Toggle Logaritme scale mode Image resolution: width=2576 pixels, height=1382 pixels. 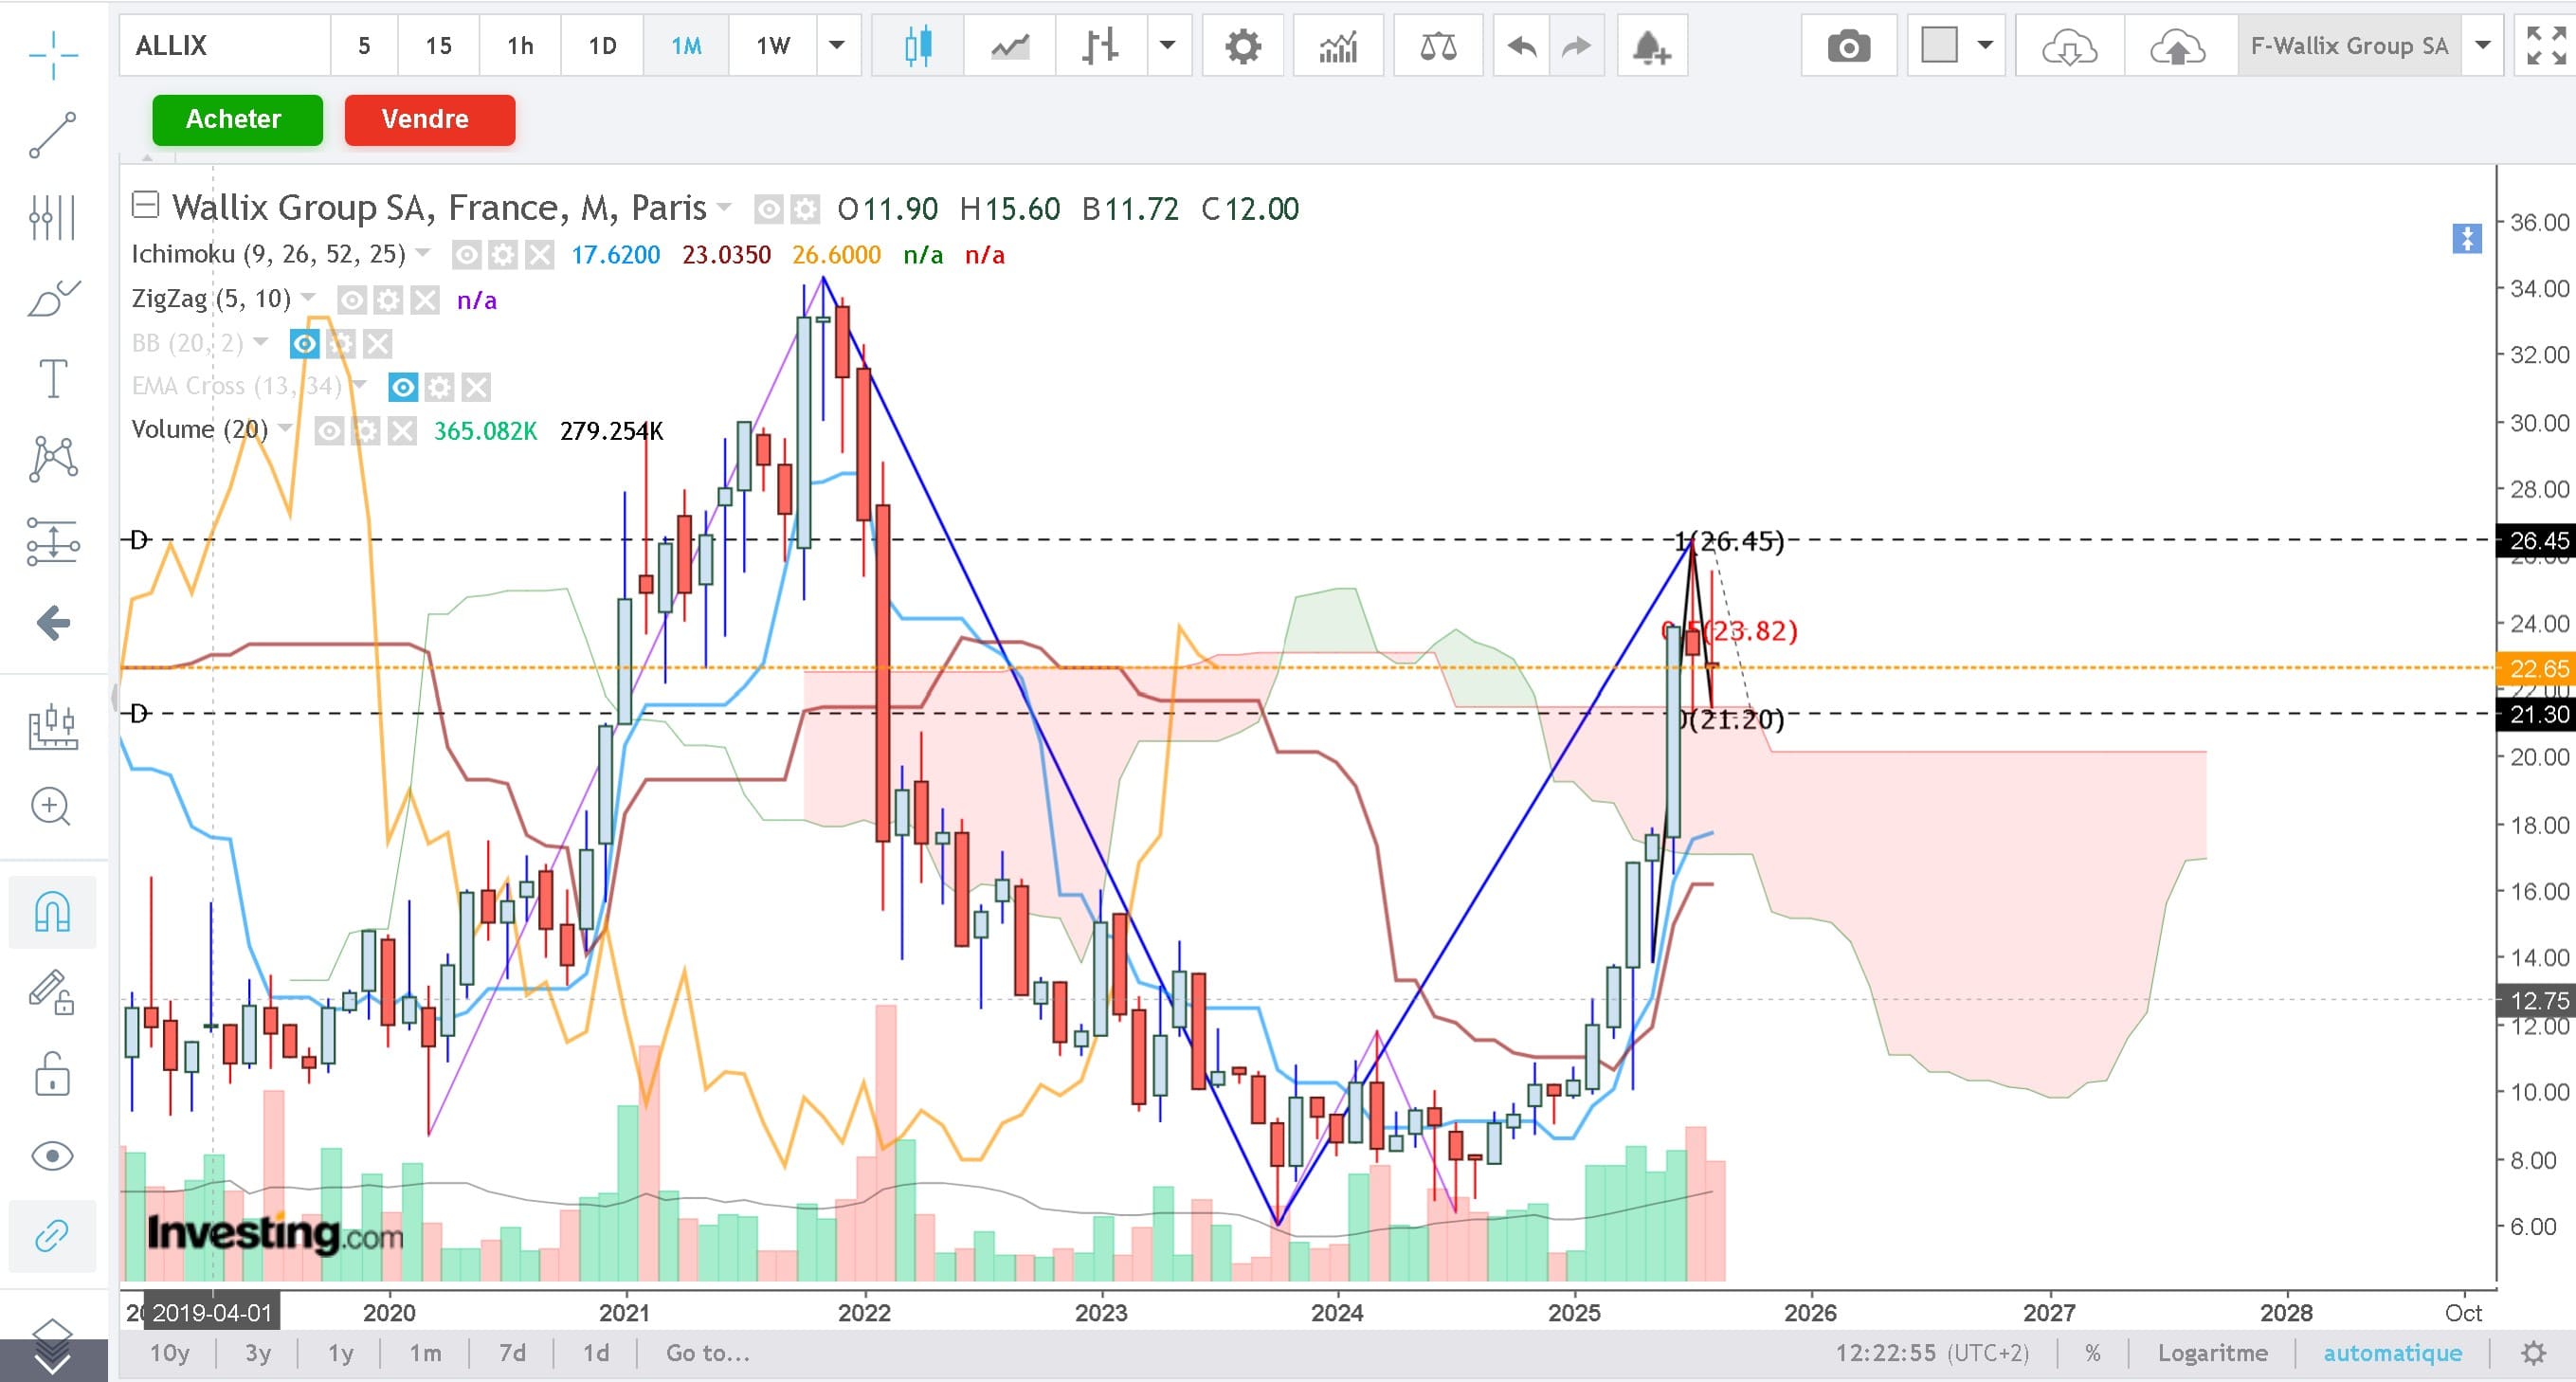click(x=2212, y=1353)
